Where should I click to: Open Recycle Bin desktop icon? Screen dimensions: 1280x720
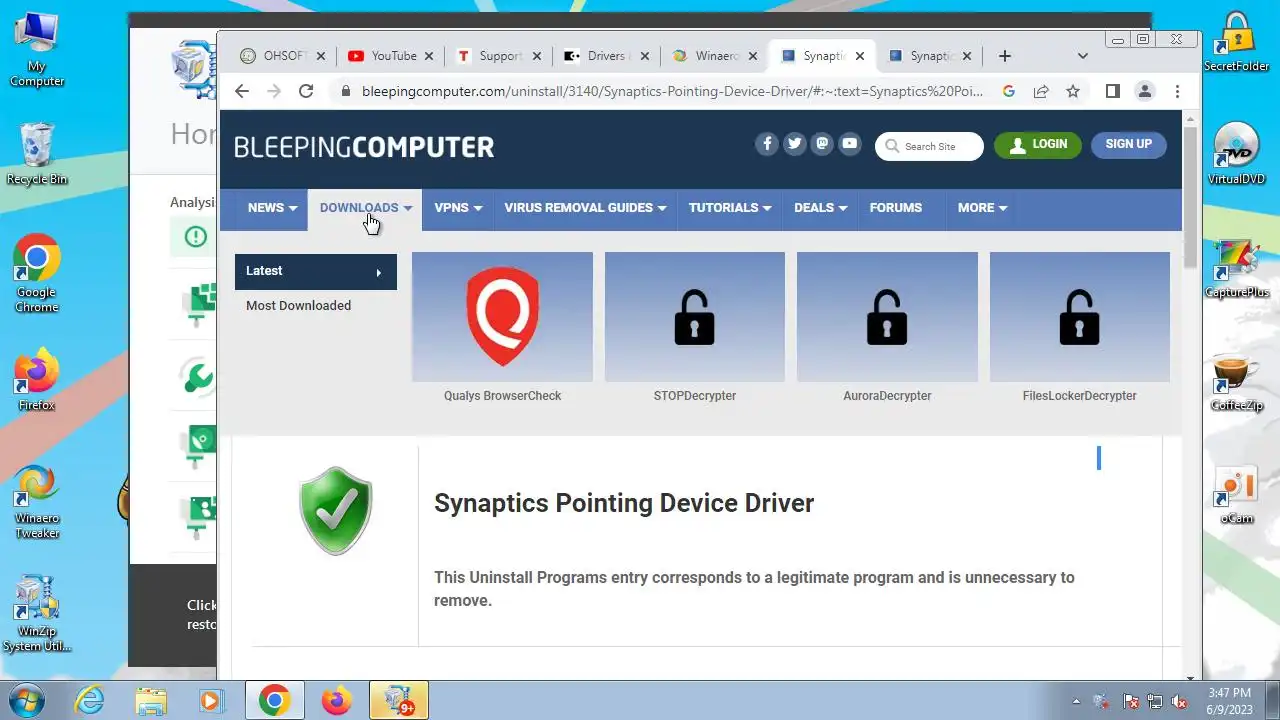[x=37, y=153]
